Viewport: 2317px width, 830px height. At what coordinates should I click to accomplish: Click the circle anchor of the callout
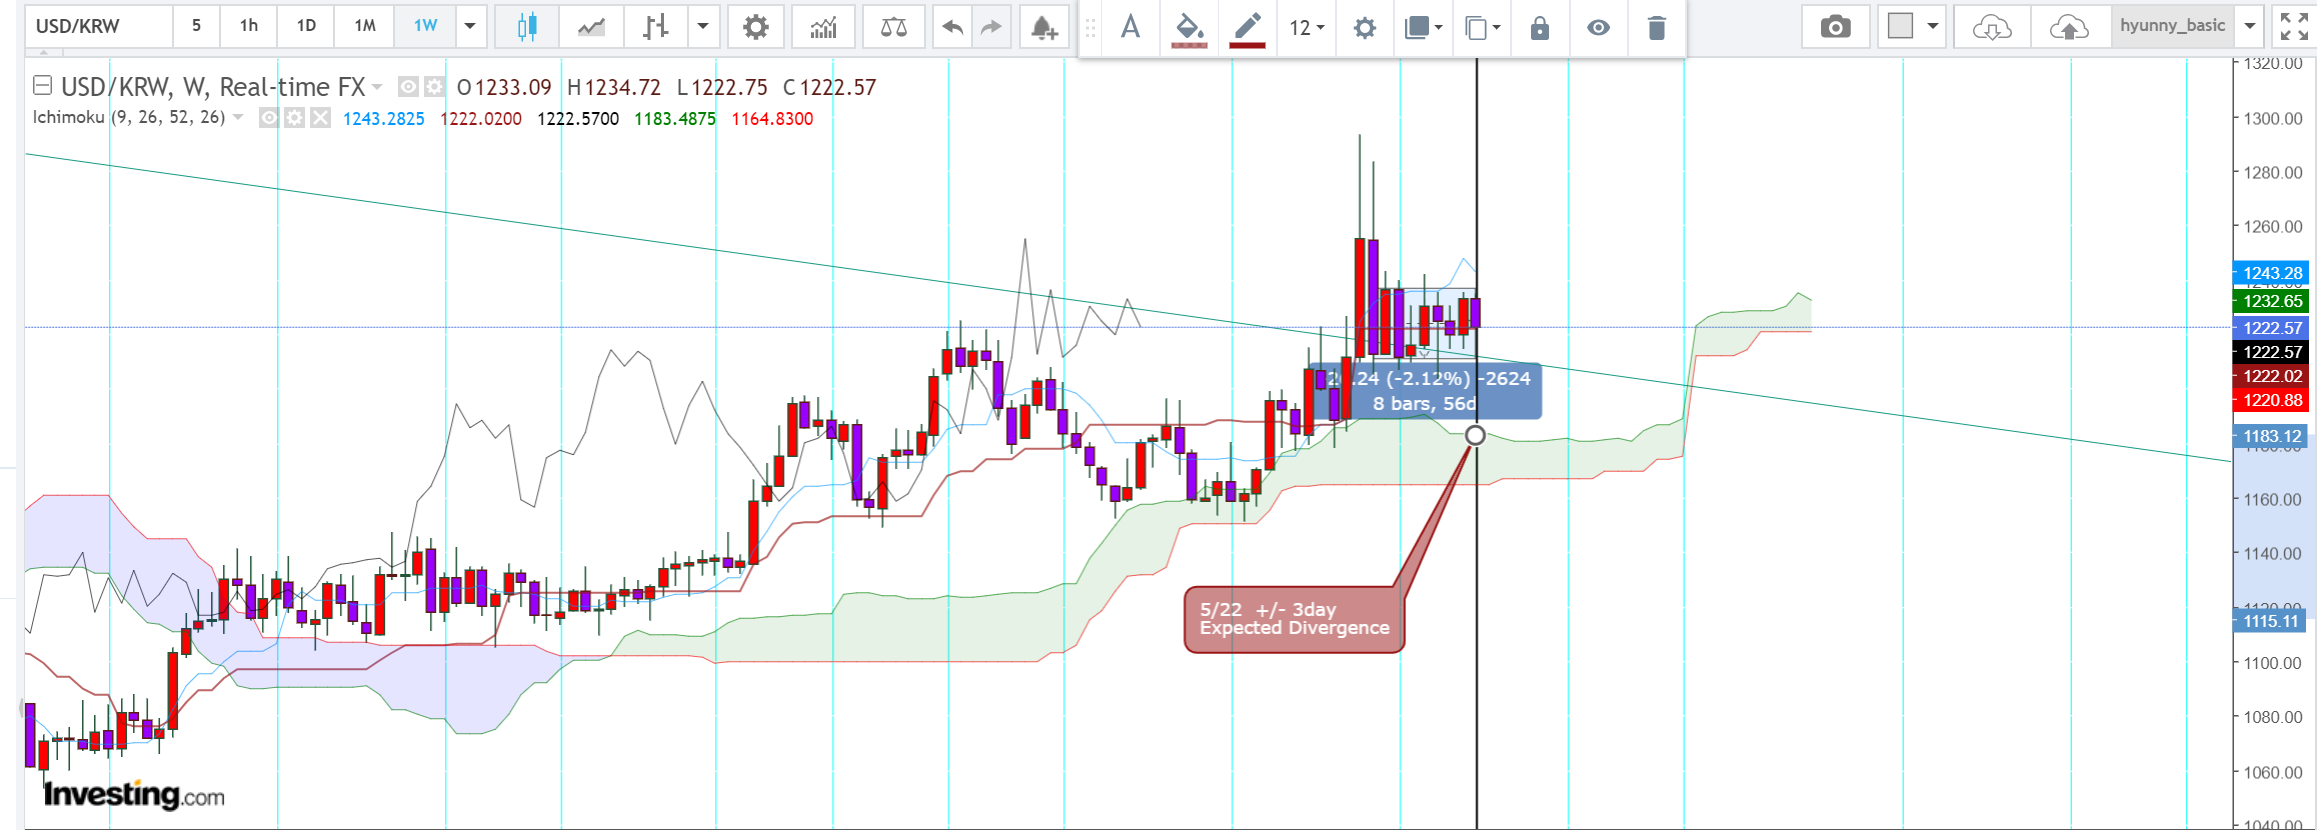[x=1475, y=435]
